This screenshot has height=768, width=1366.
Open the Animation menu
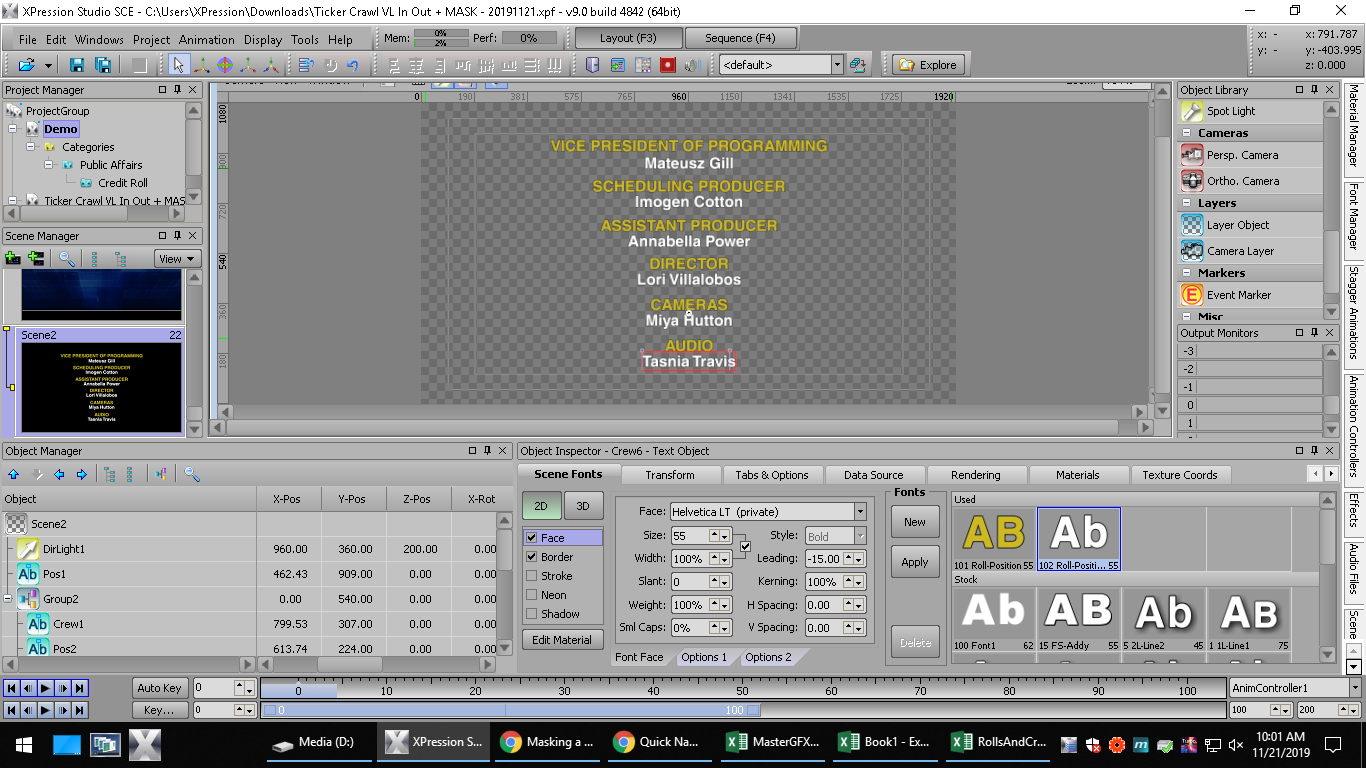207,40
